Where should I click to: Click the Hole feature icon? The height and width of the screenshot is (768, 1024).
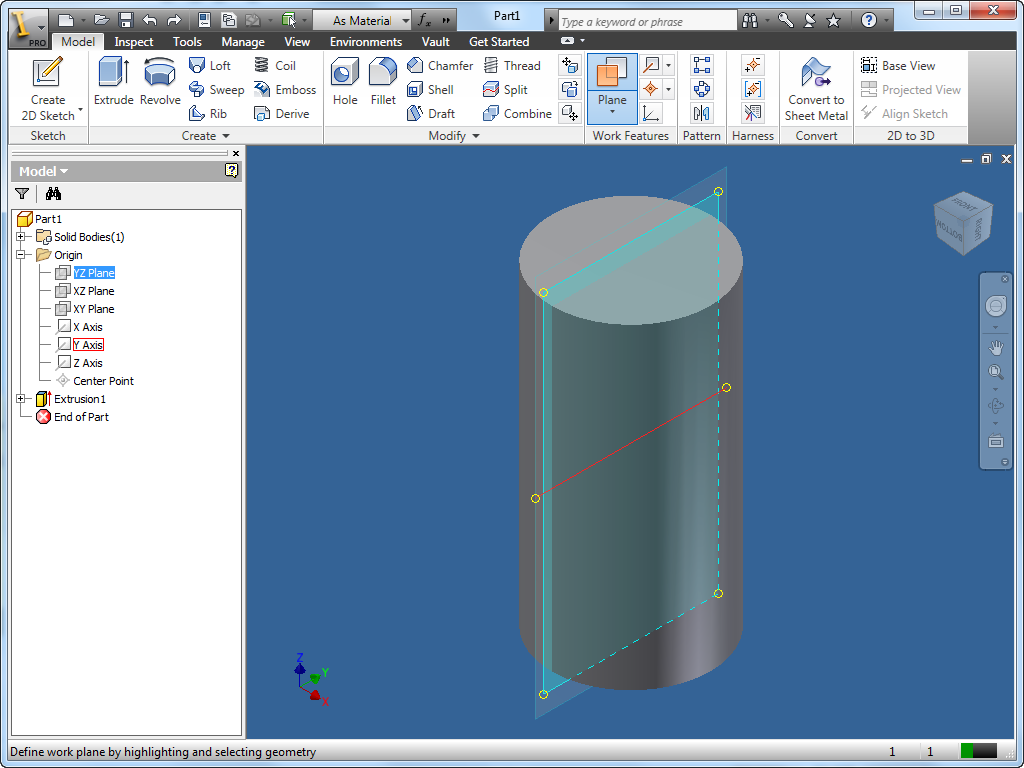(x=345, y=81)
